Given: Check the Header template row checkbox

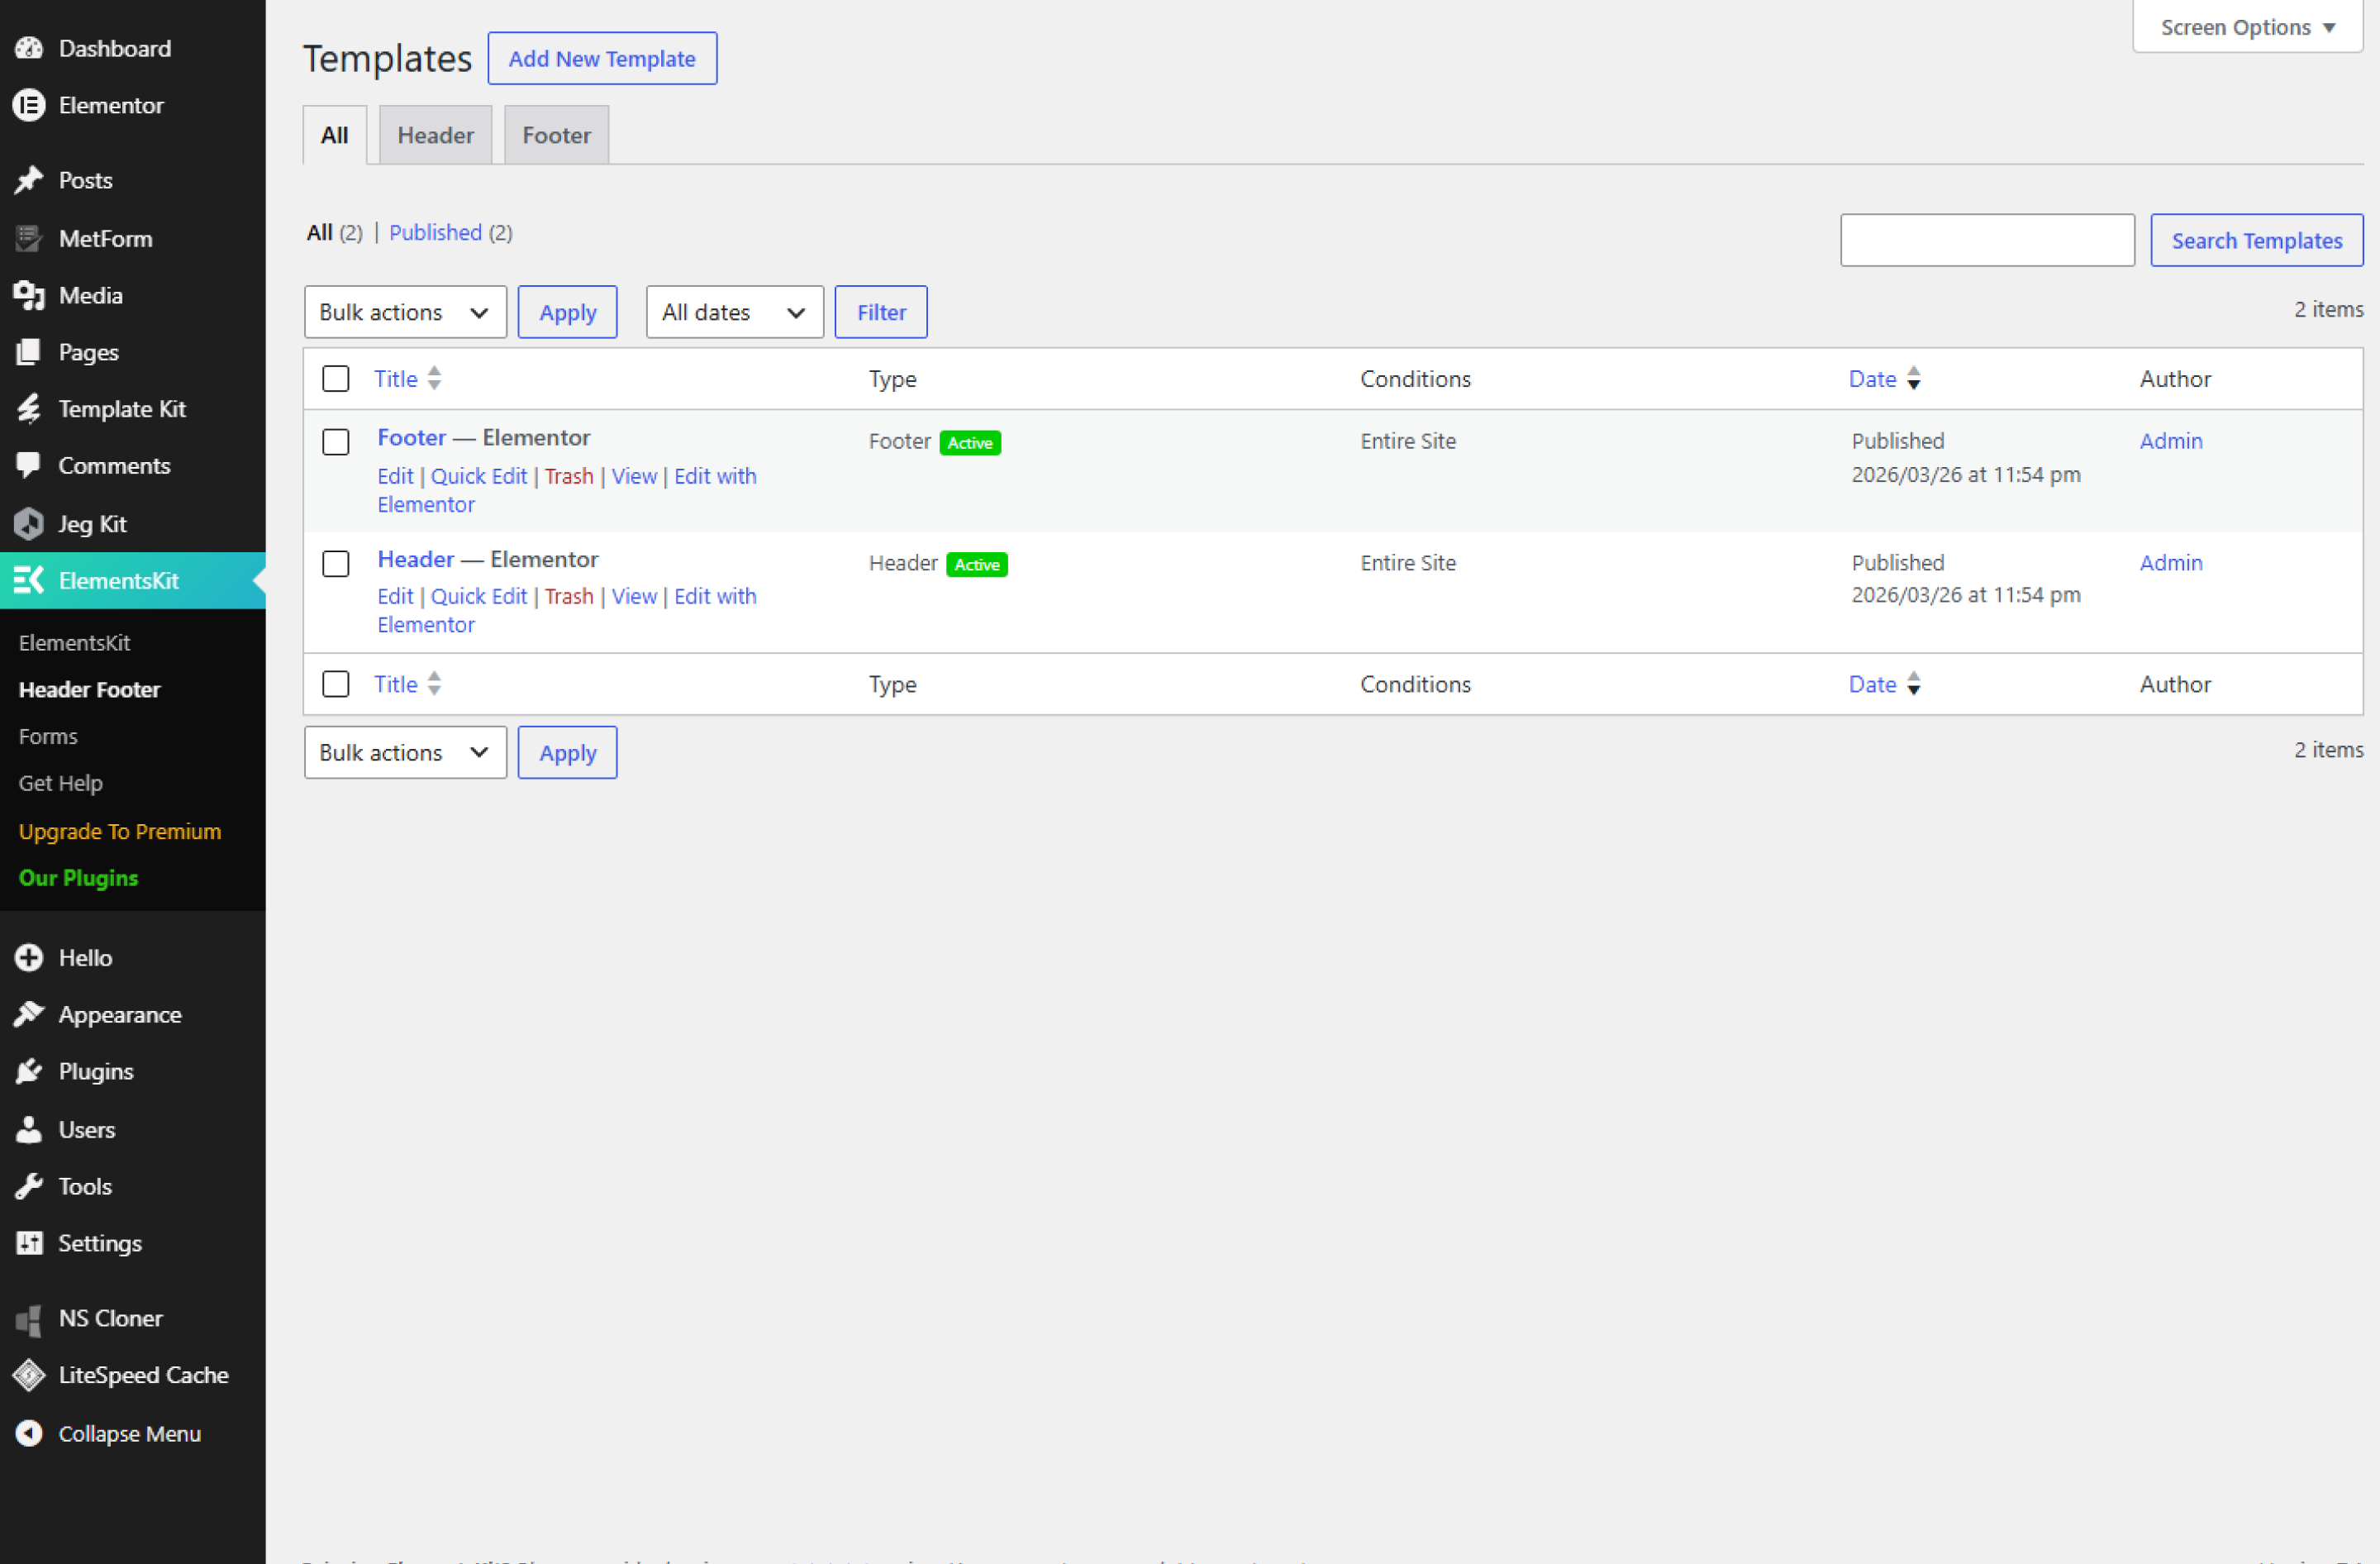Looking at the screenshot, I should point(336,564).
